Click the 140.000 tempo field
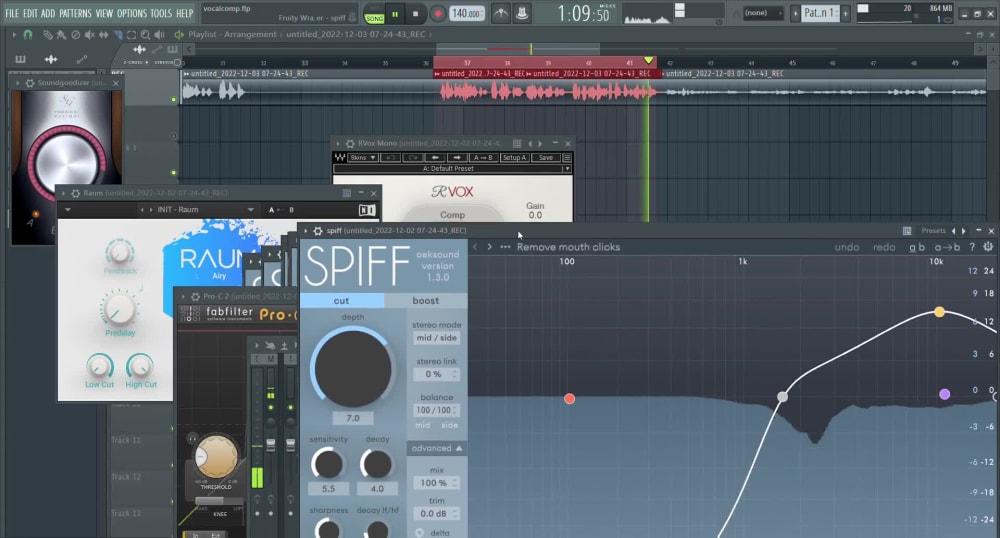This screenshot has width=1000, height=538. coord(467,13)
